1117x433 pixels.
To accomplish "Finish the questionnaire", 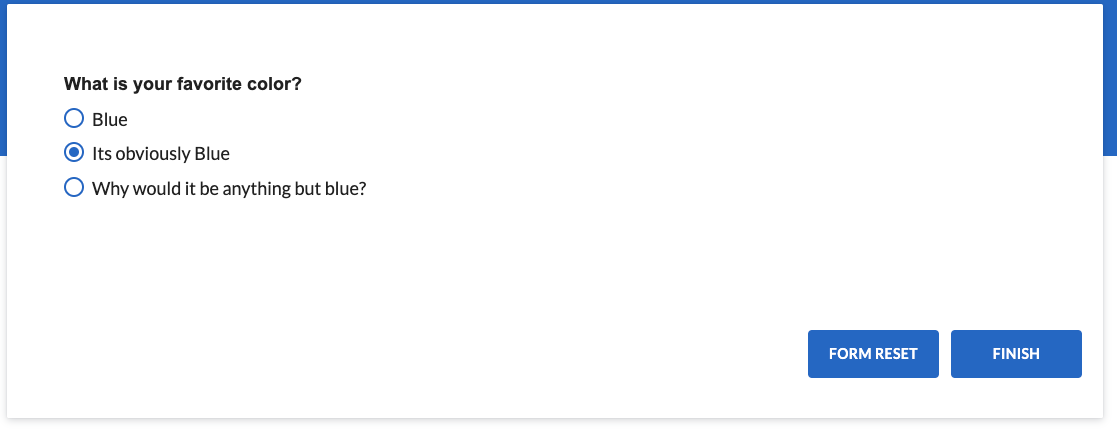I will point(1016,354).
